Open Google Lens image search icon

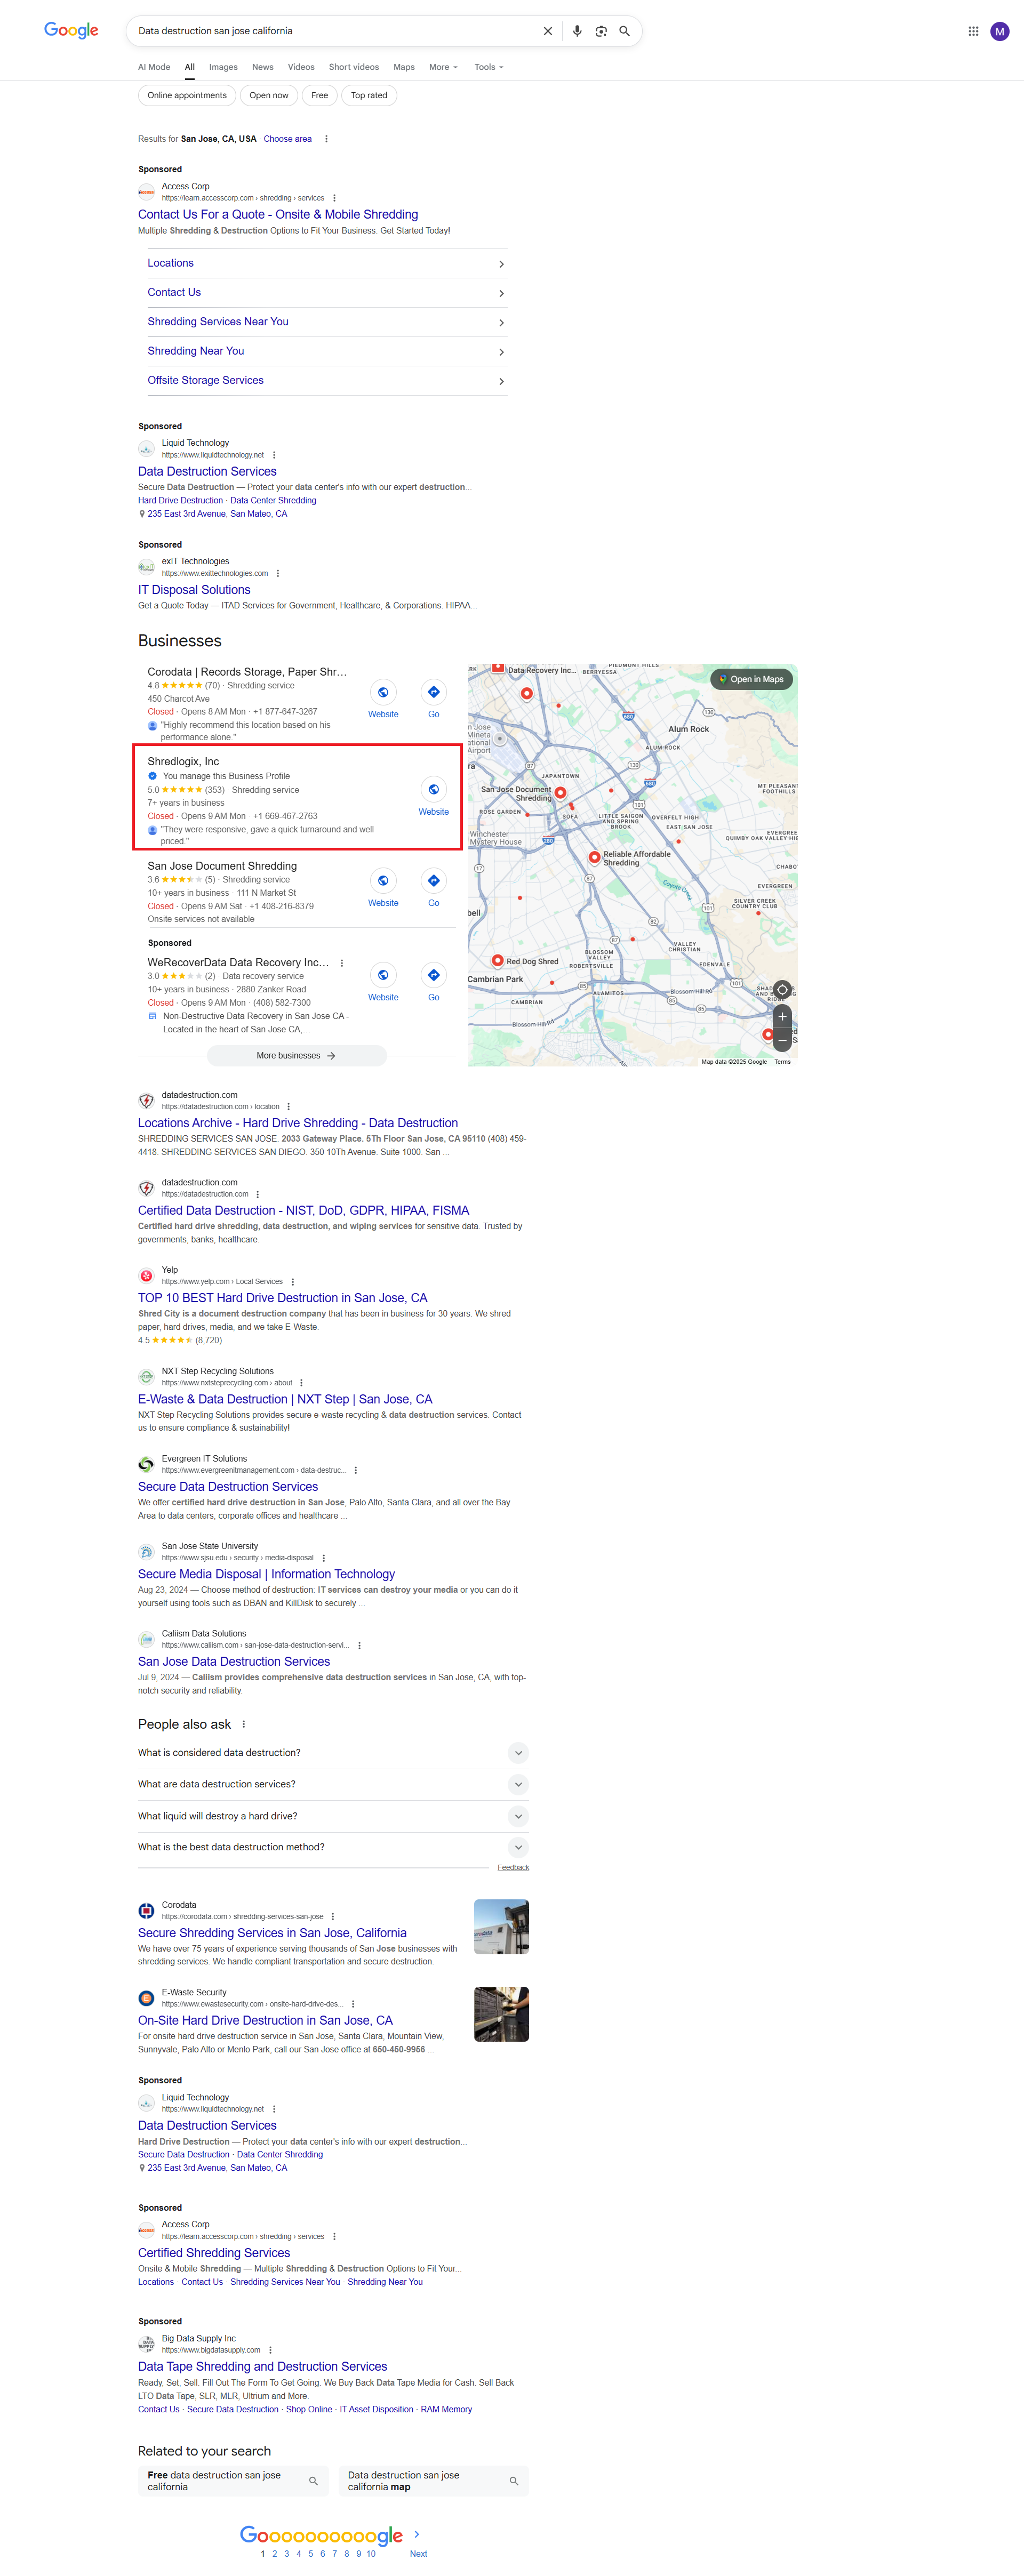coord(601,31)
